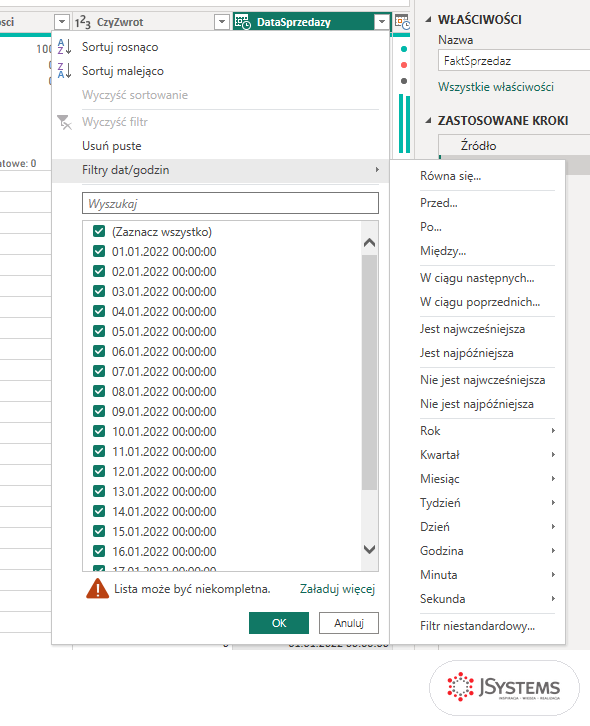590x726 pixels.
Task: Open the Godzina submenu
Action: (487, 551)
